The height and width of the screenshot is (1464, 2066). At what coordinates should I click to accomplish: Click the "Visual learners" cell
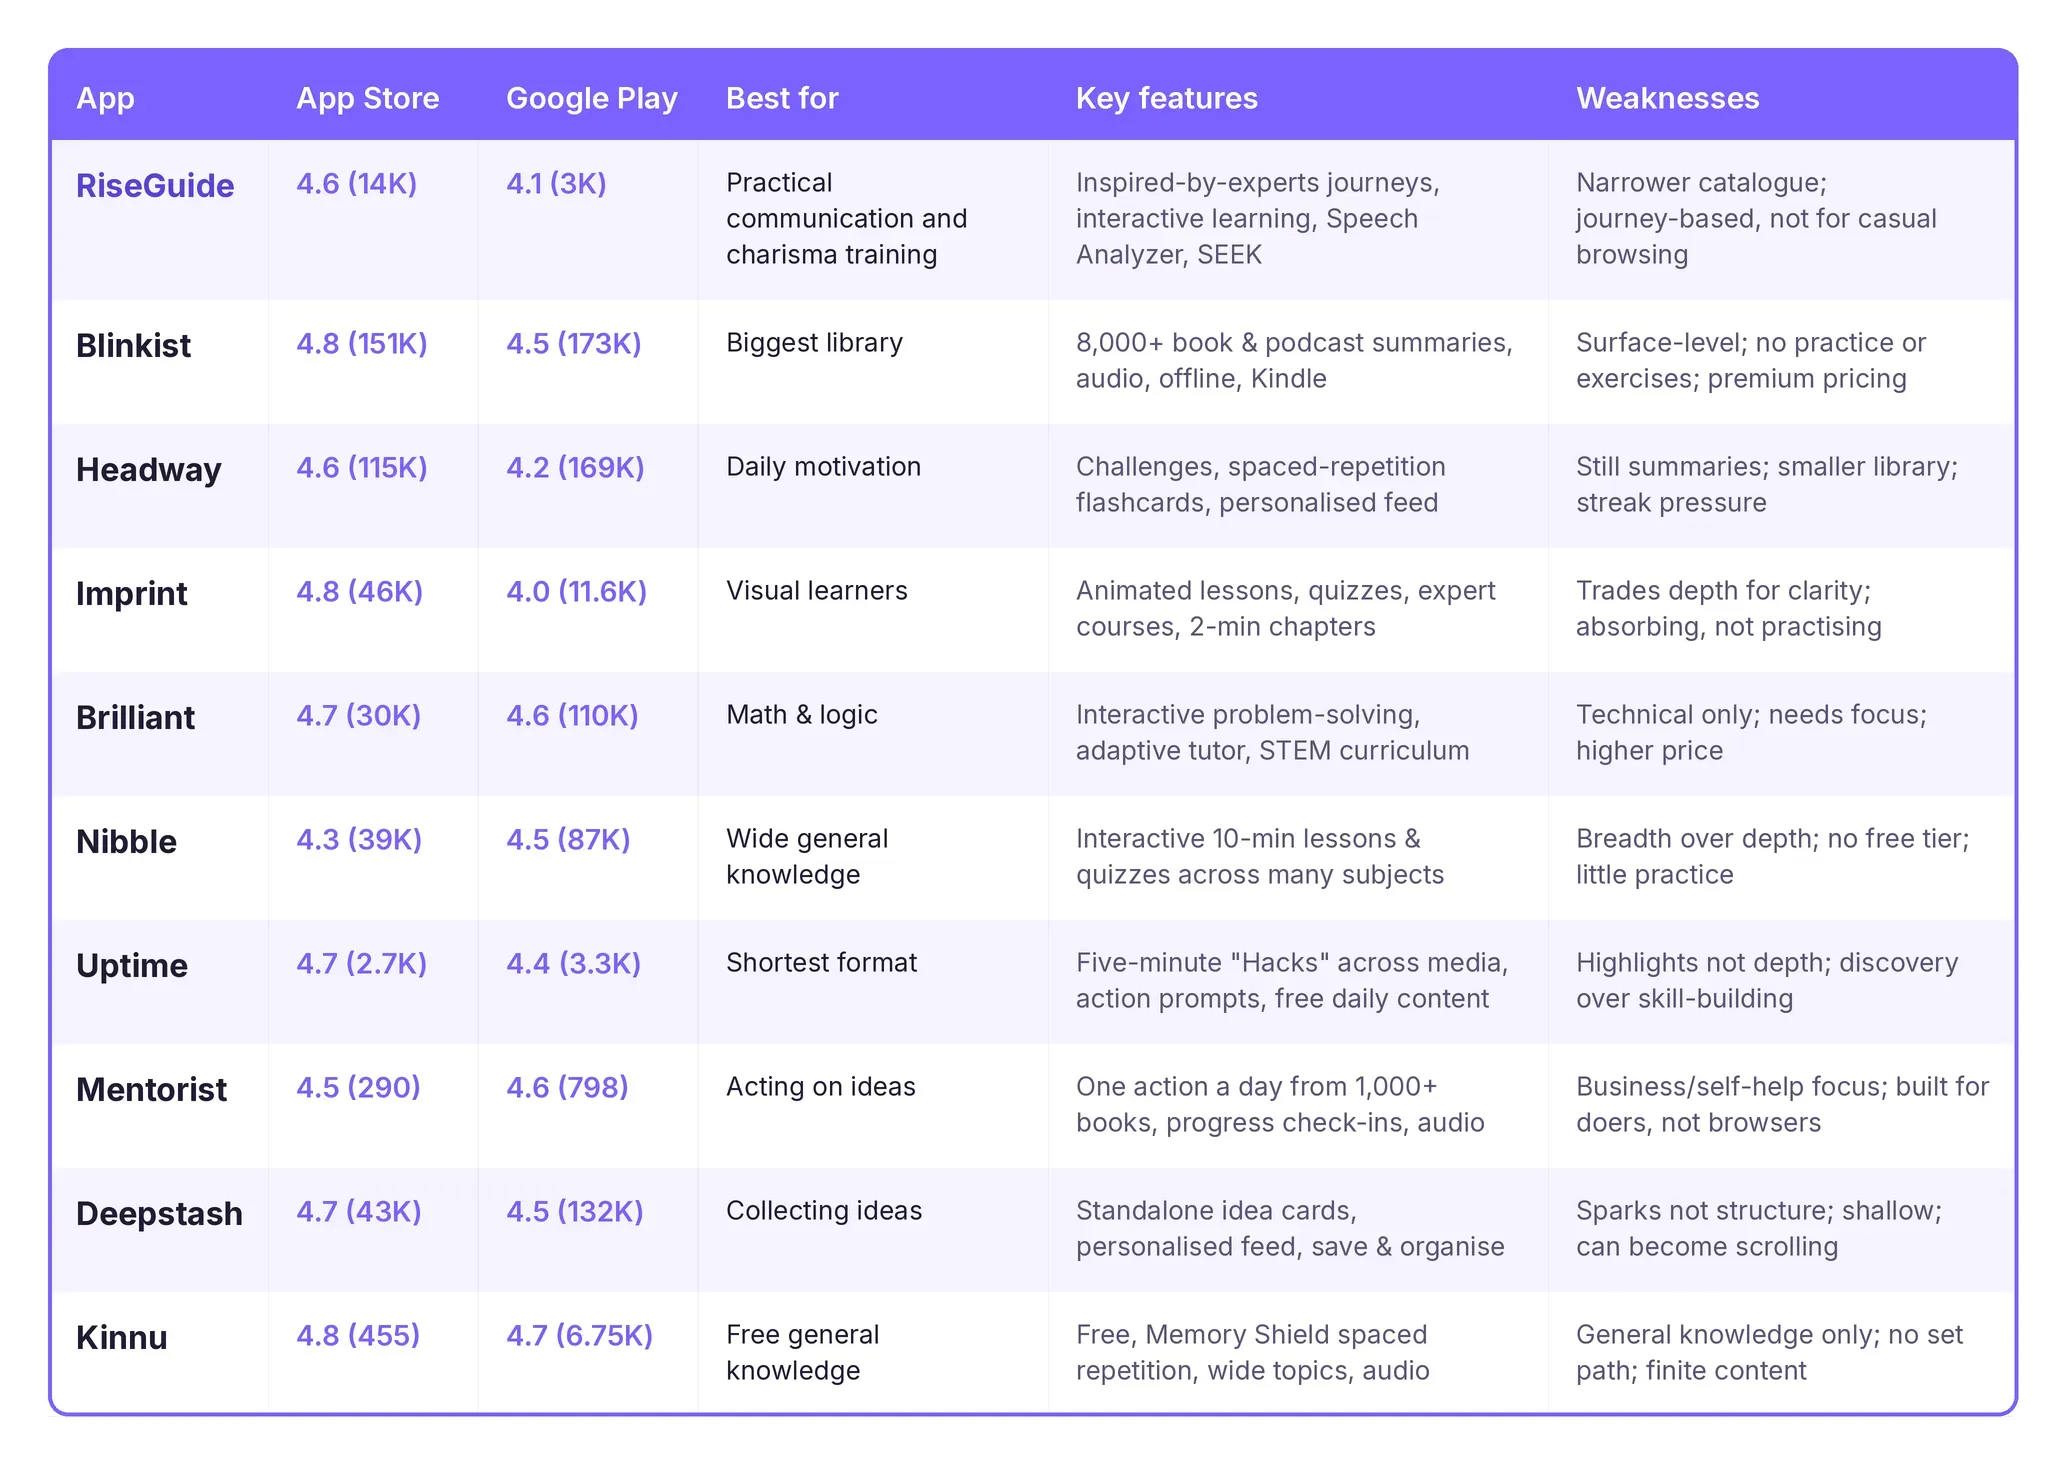pos(816,591)
